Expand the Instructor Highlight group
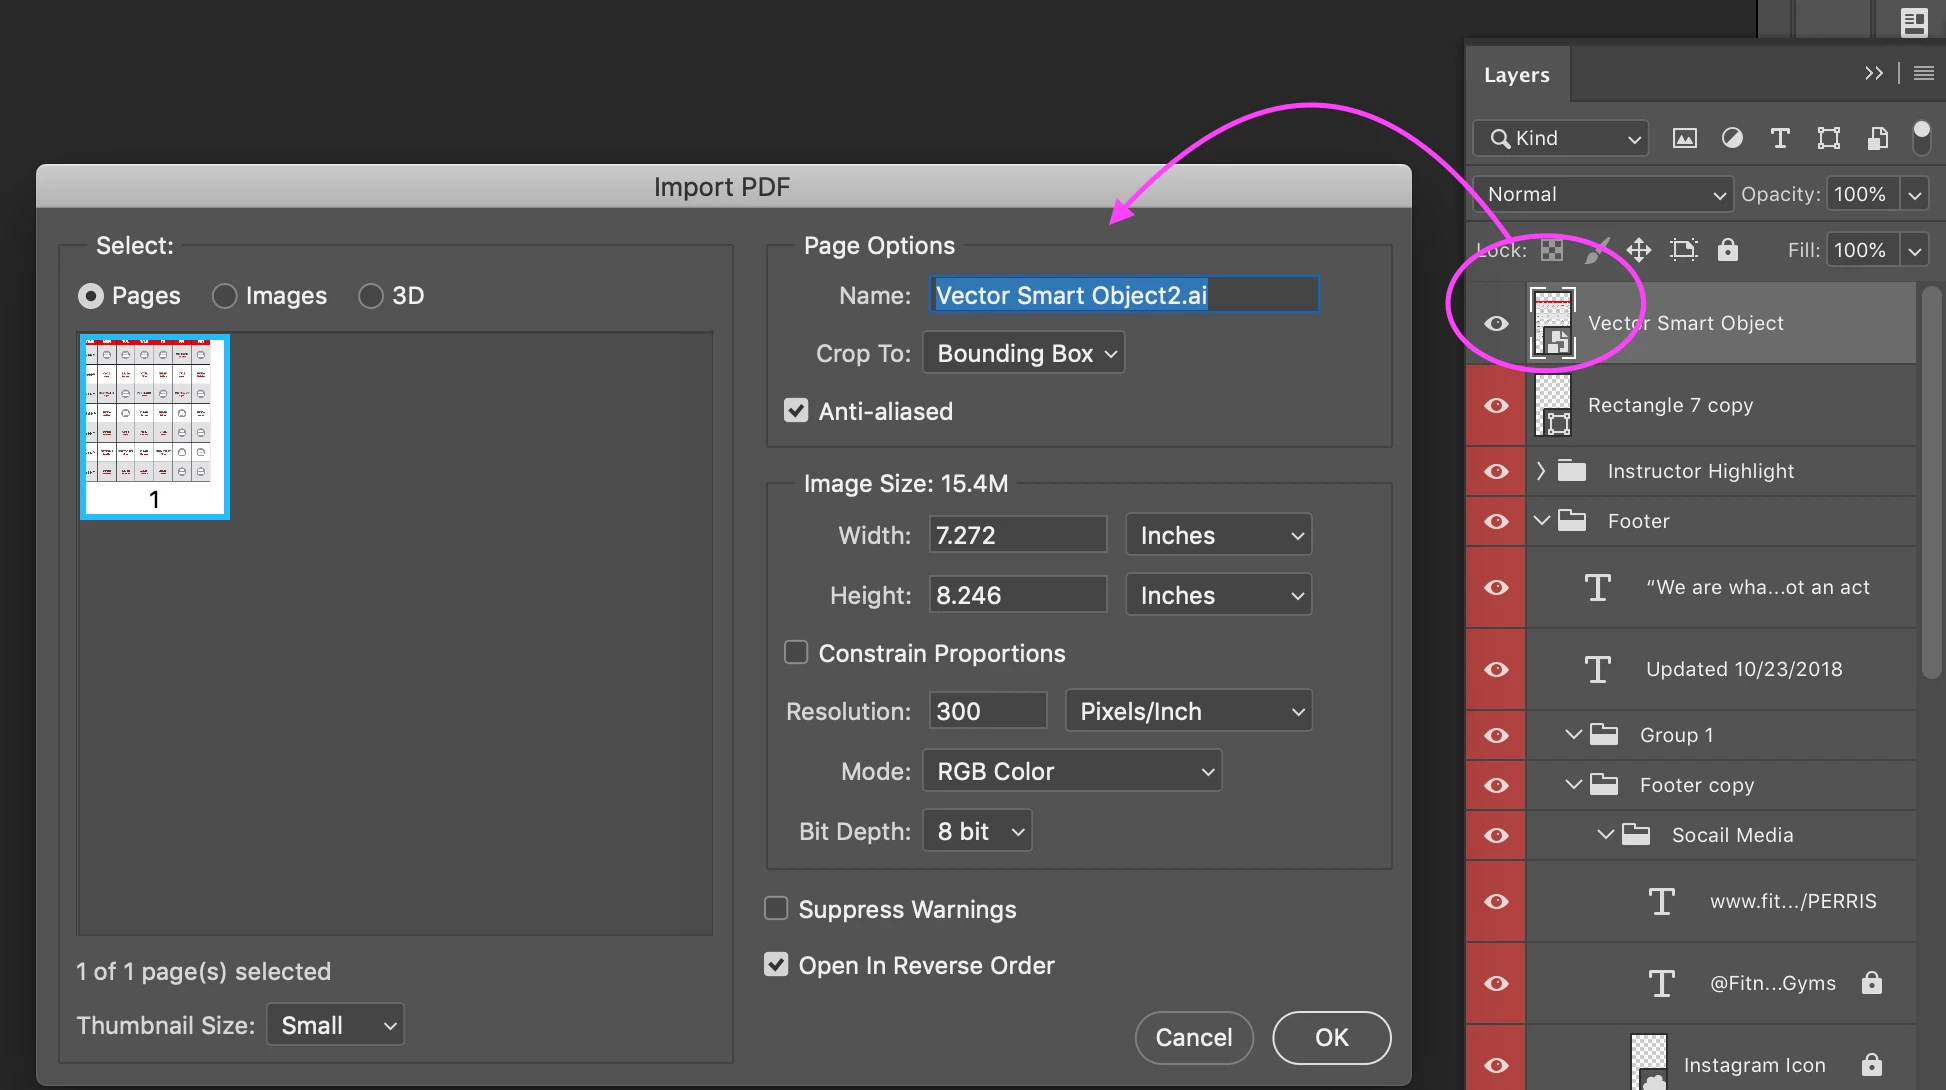The height and width of the screenshot is (1090, 1946). (1541, 471)
